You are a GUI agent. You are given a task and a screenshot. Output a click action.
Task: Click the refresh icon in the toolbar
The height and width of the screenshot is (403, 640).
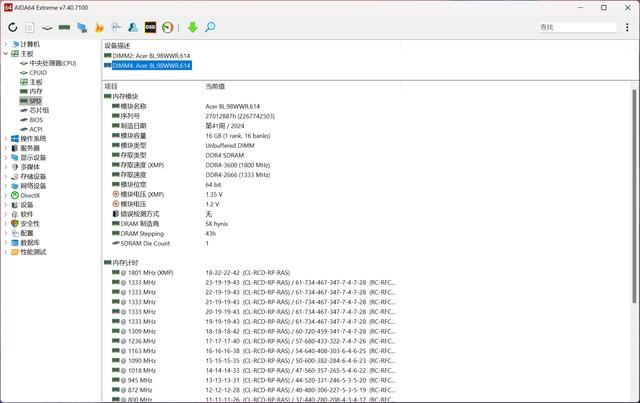click(13, 28)
